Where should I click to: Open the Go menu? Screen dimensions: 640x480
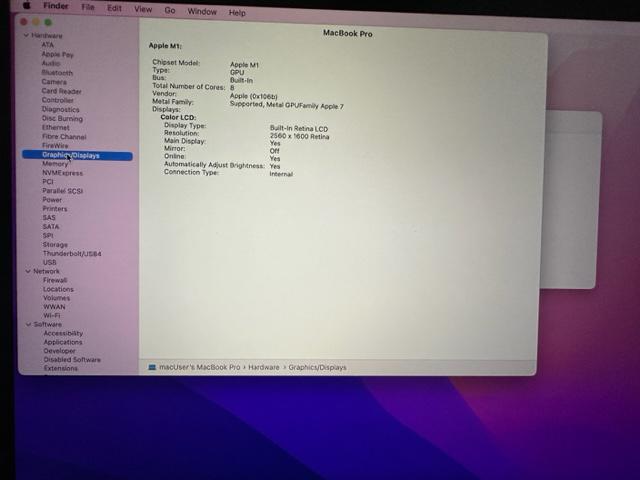(x=169, y=11)
